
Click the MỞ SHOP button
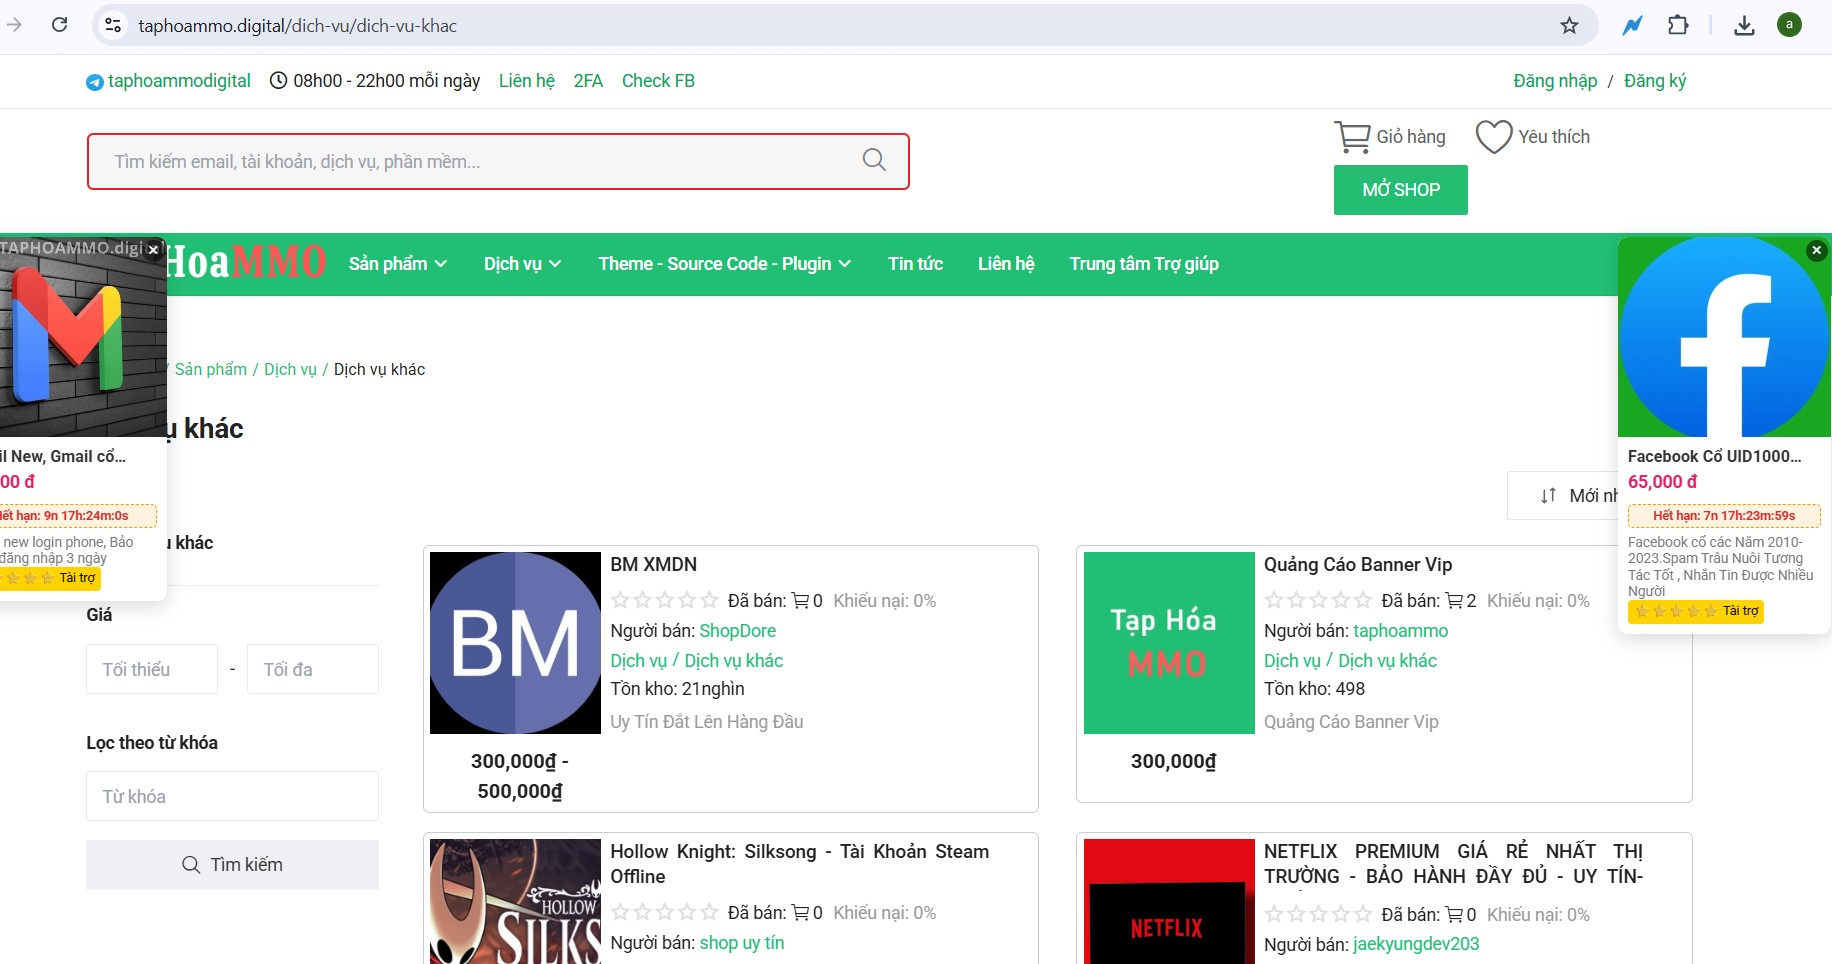click(1400, 189)
